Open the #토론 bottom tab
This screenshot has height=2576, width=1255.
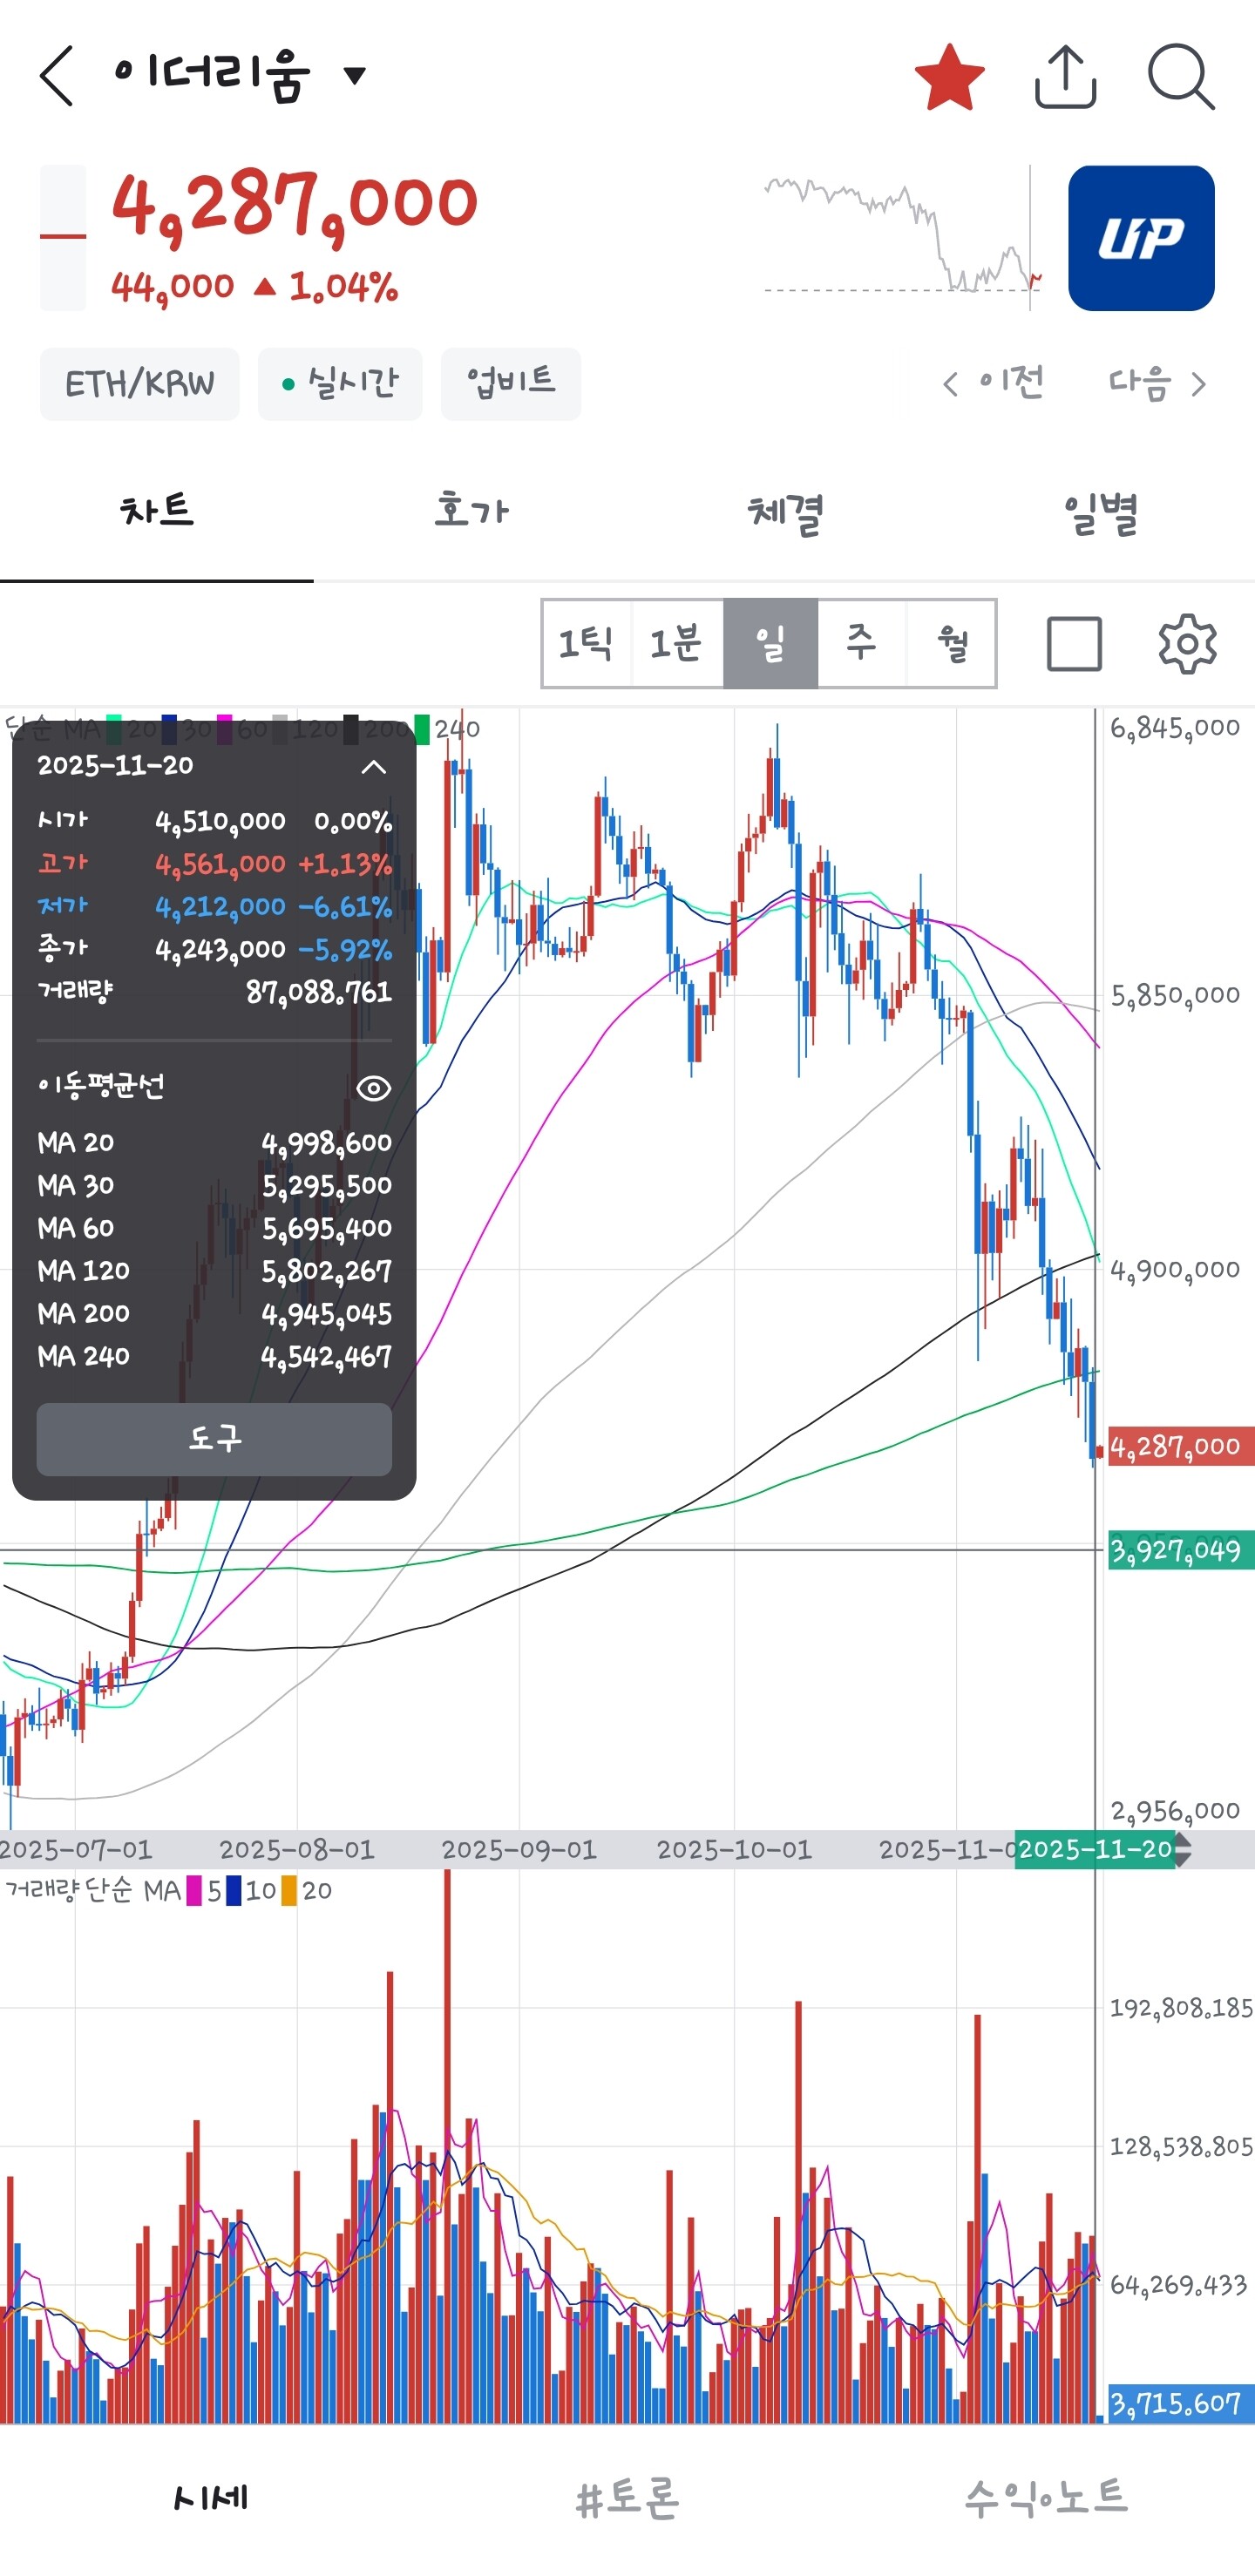tap(628, 2498)
